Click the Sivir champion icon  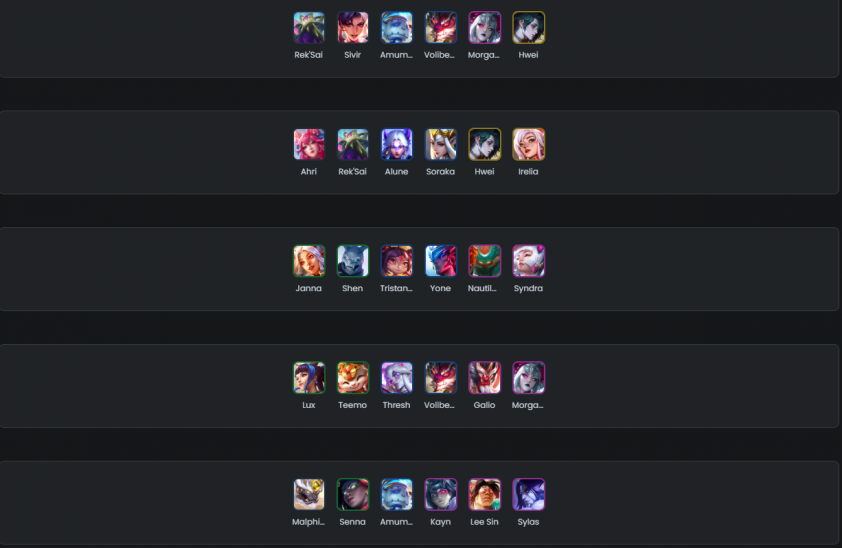coord(353,27)
